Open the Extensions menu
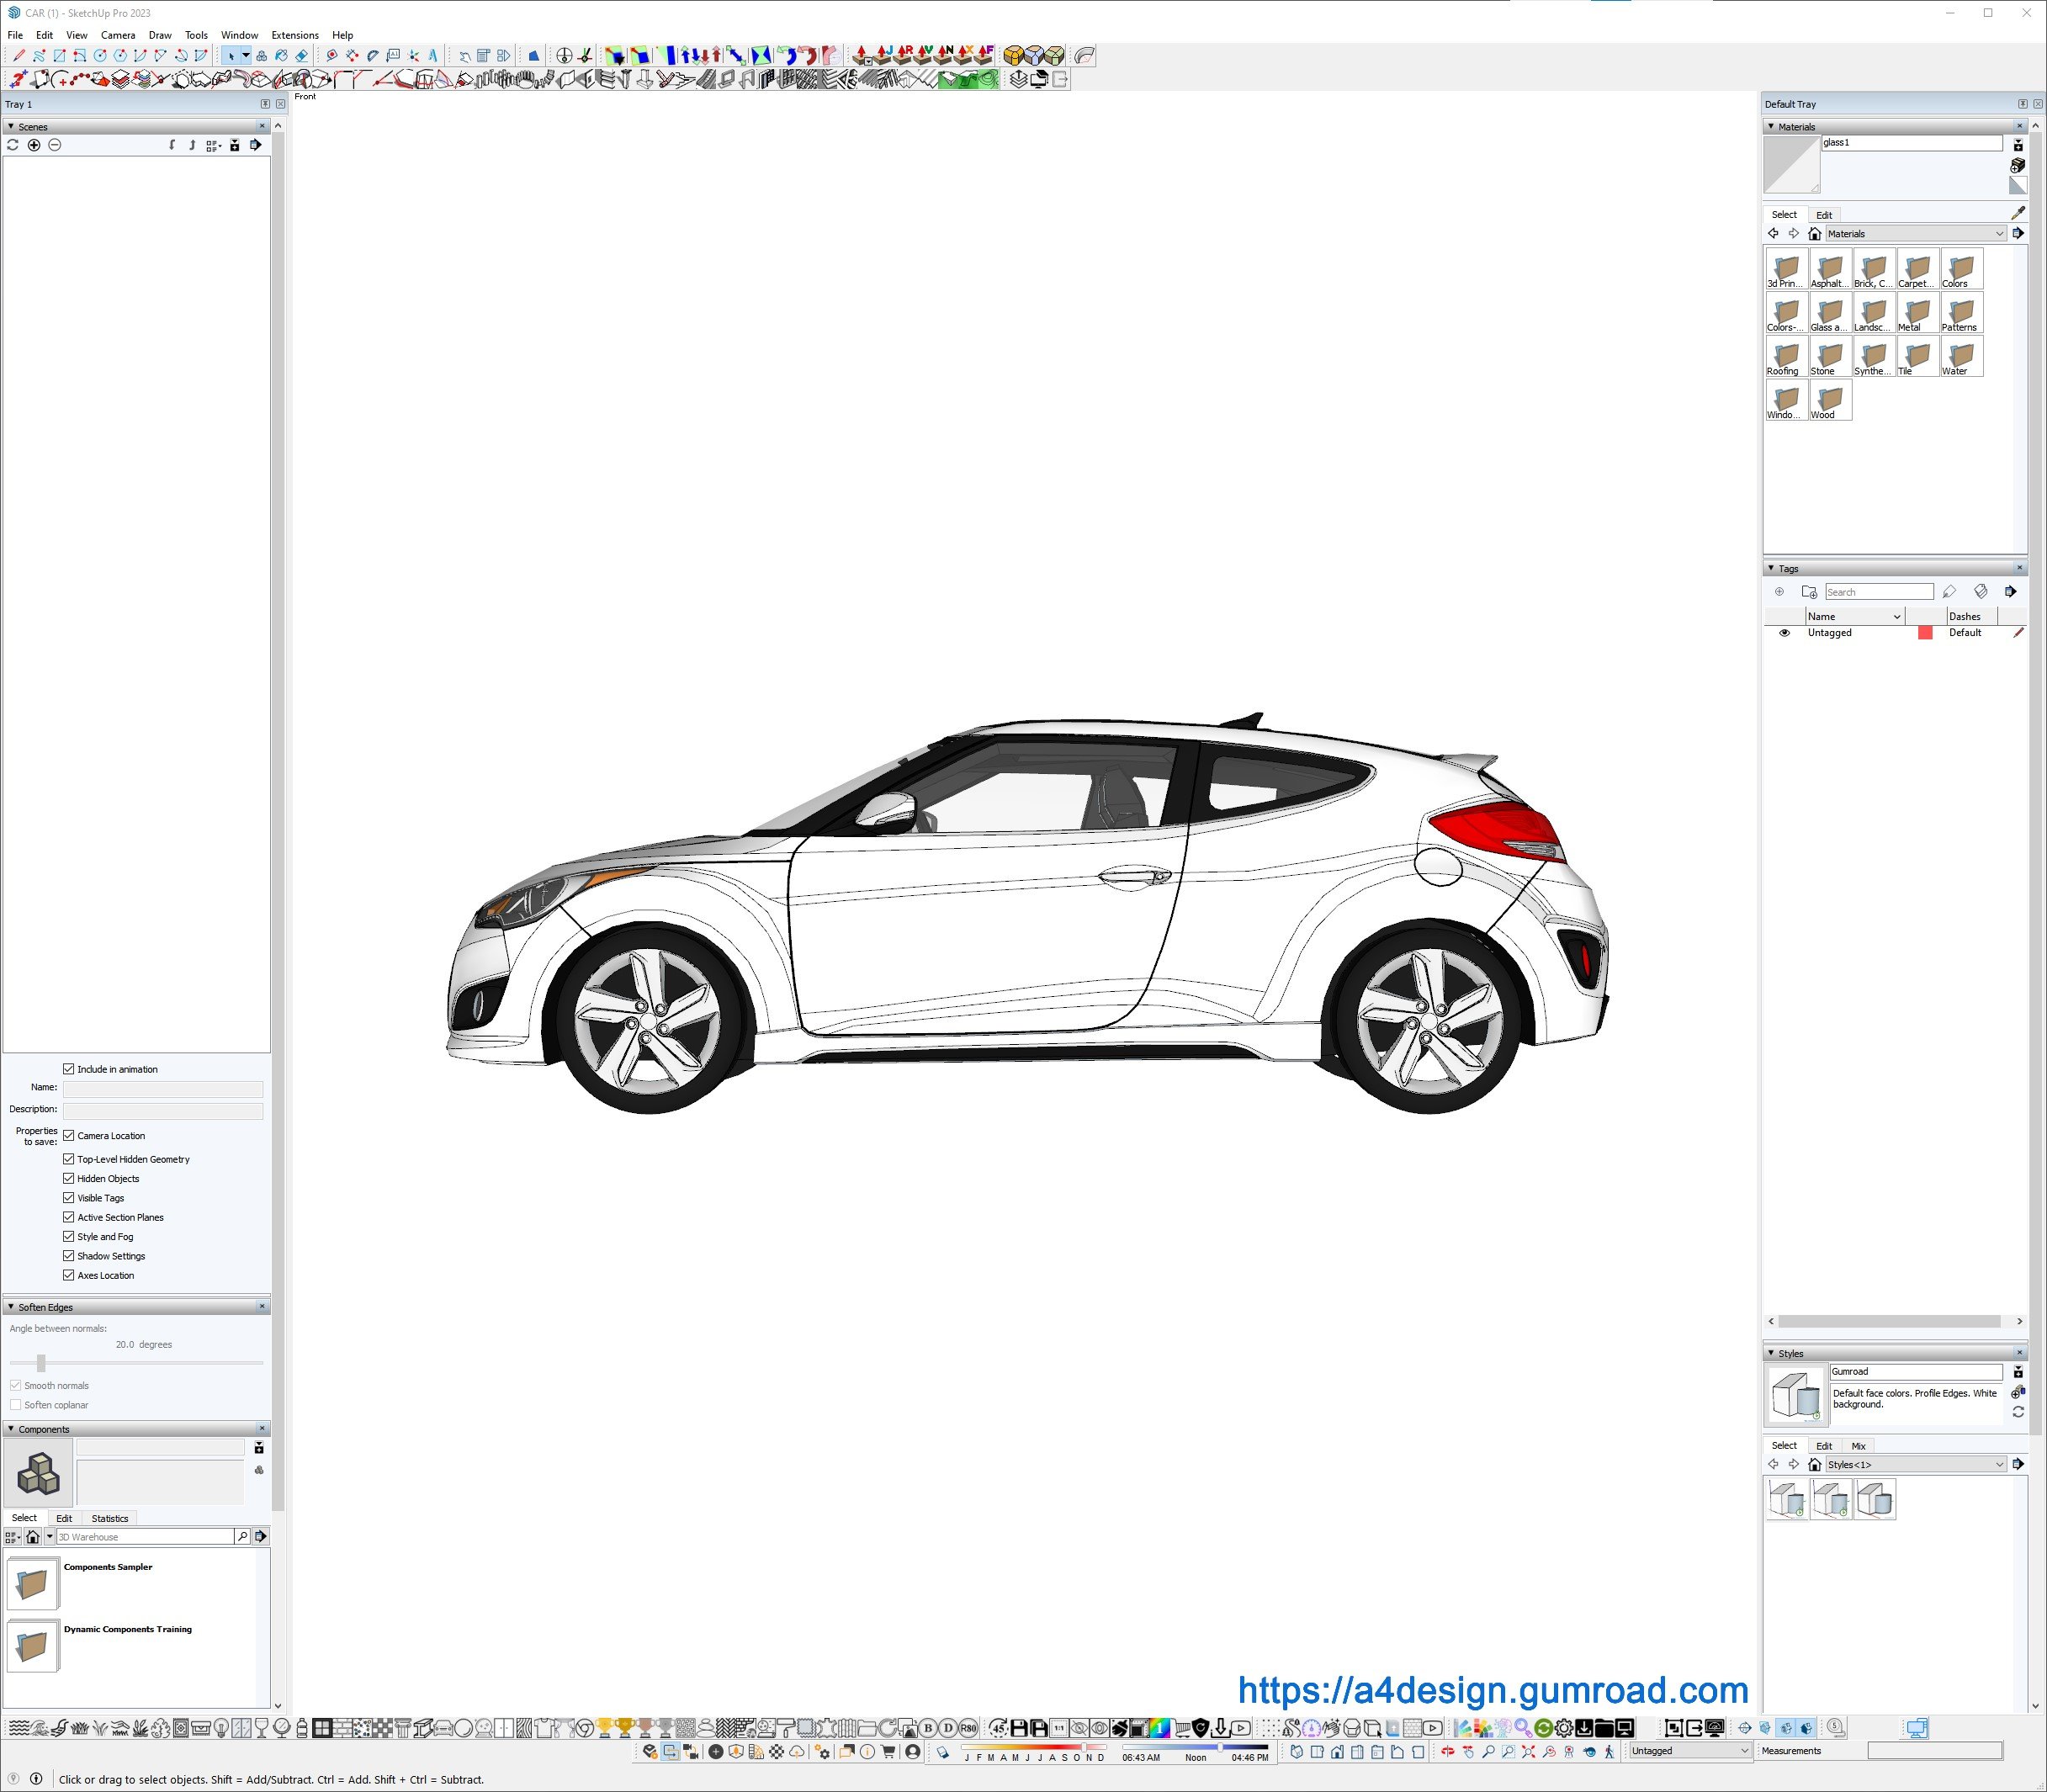Screen dimensions: 2047x1792 pos(295,35)
